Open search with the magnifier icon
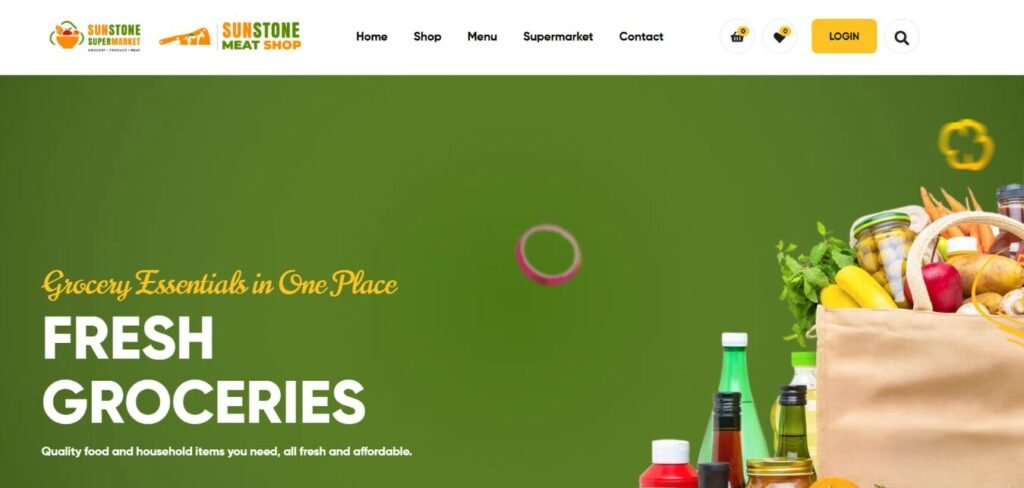The height and width of the screenshot is (488, 1024). 901,37
